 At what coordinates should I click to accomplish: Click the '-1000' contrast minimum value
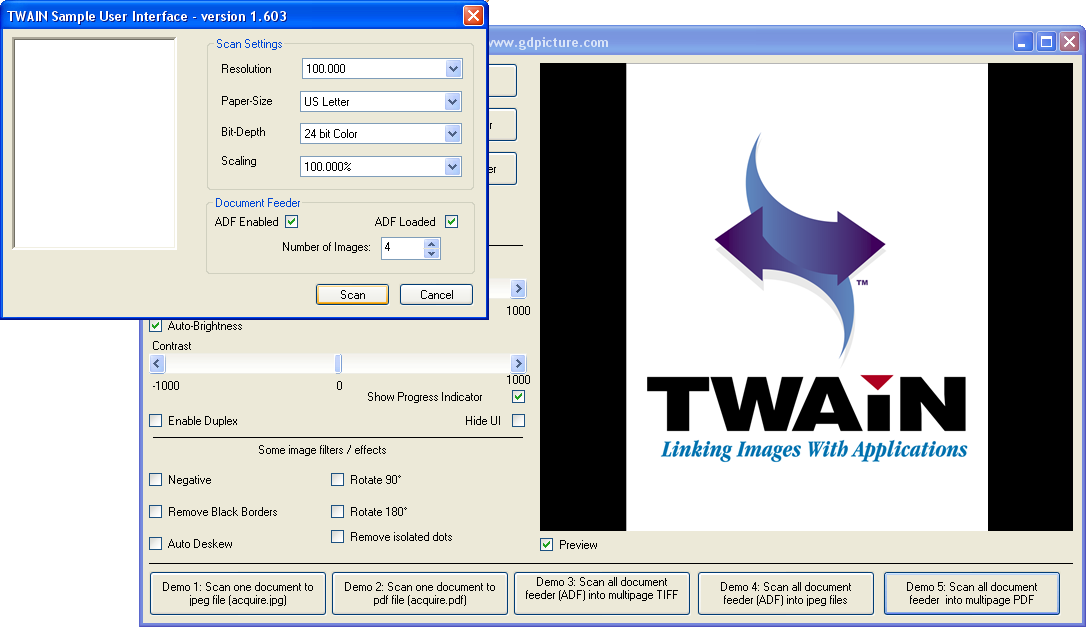(x=166, y=386)
